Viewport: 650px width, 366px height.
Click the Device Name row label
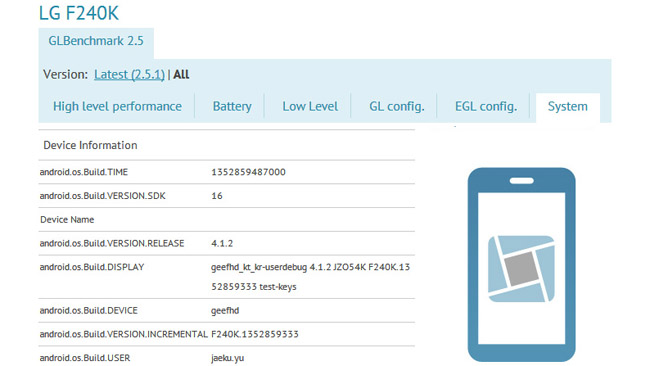click(67, 220)
